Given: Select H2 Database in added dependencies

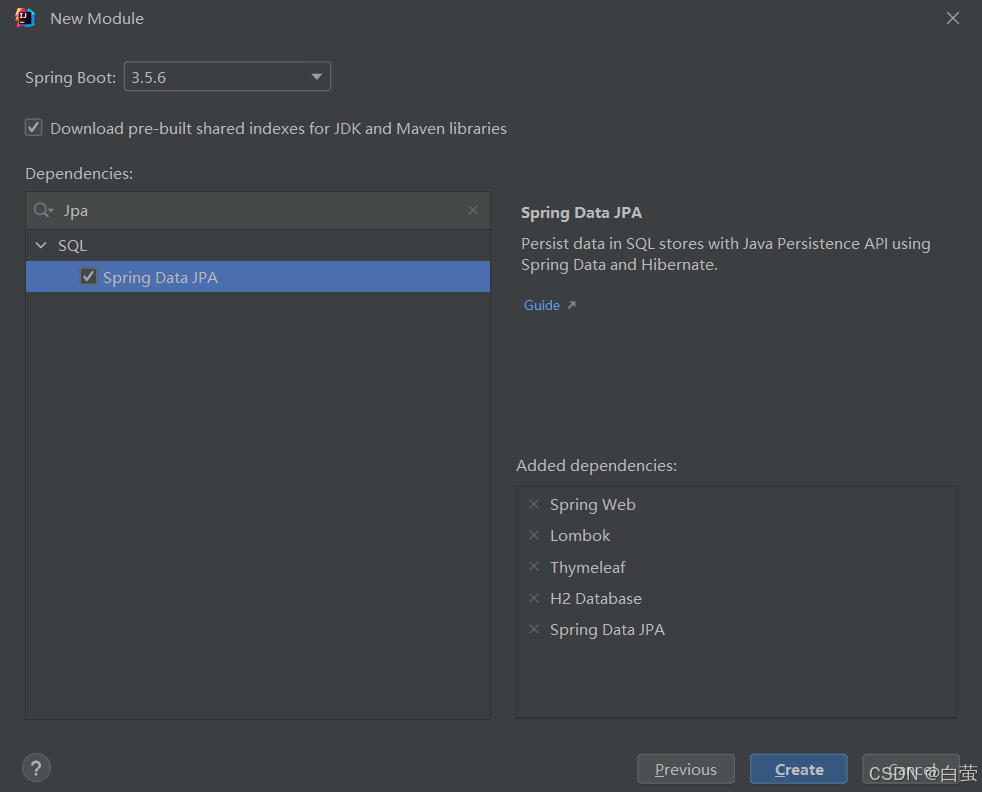Looking at the screenshot, I should pyautogui.click(x=596, y=599).
